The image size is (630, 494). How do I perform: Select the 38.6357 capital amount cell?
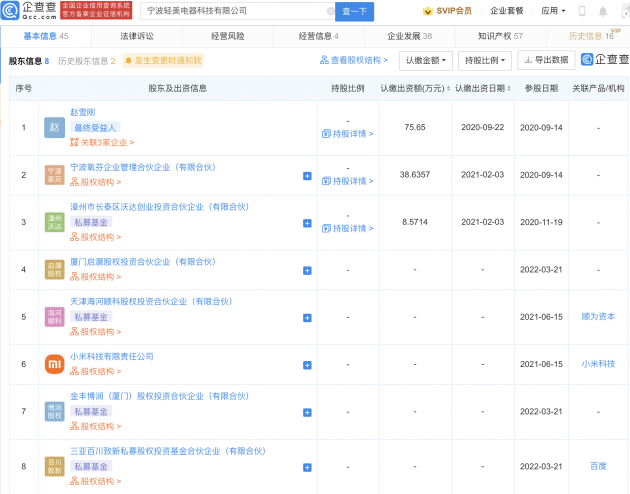click(x=415, y=175)
